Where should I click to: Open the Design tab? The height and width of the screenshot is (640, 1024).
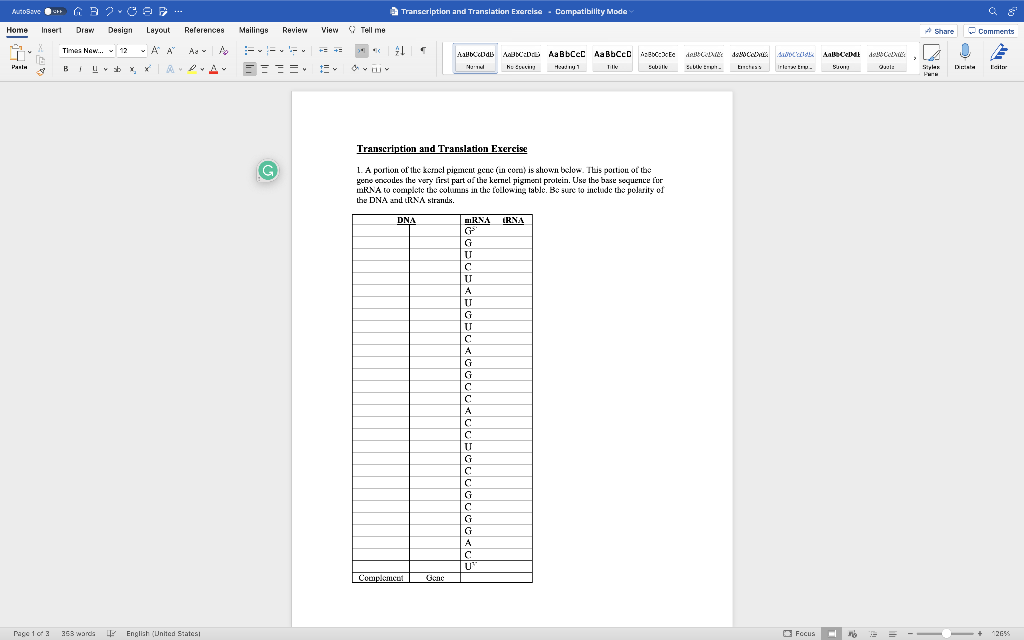point(120,30)
